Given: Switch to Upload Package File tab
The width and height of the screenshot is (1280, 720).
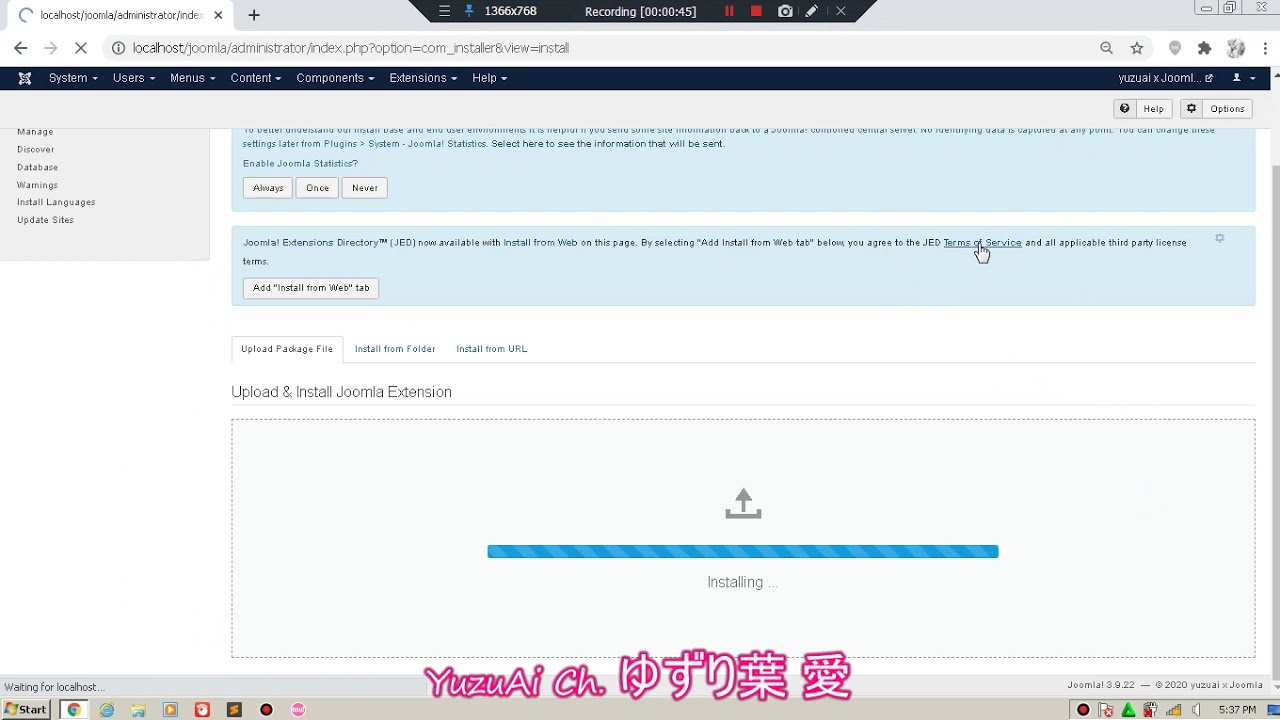Looking at the screenshot, I should [x=287, y=349].
